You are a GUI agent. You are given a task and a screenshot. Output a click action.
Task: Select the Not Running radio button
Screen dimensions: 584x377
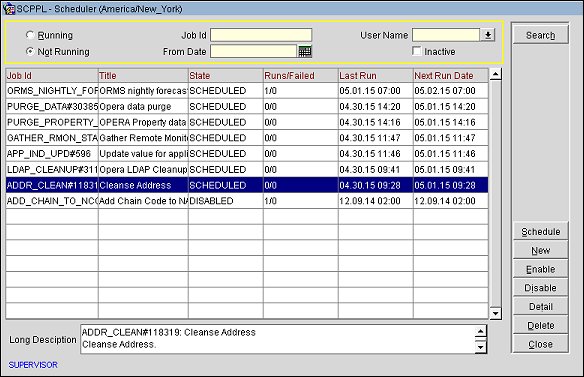point(30,51)
